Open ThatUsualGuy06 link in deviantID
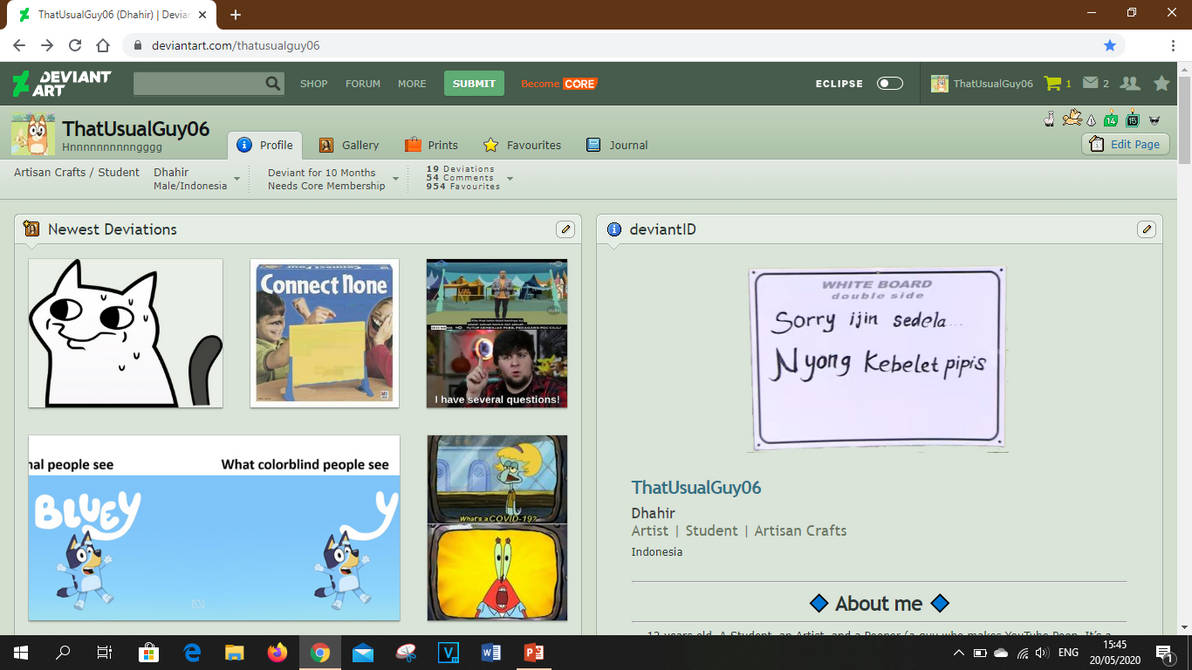Image resolution: width=1192 pixels, height=670 pixels. point(696,487)
